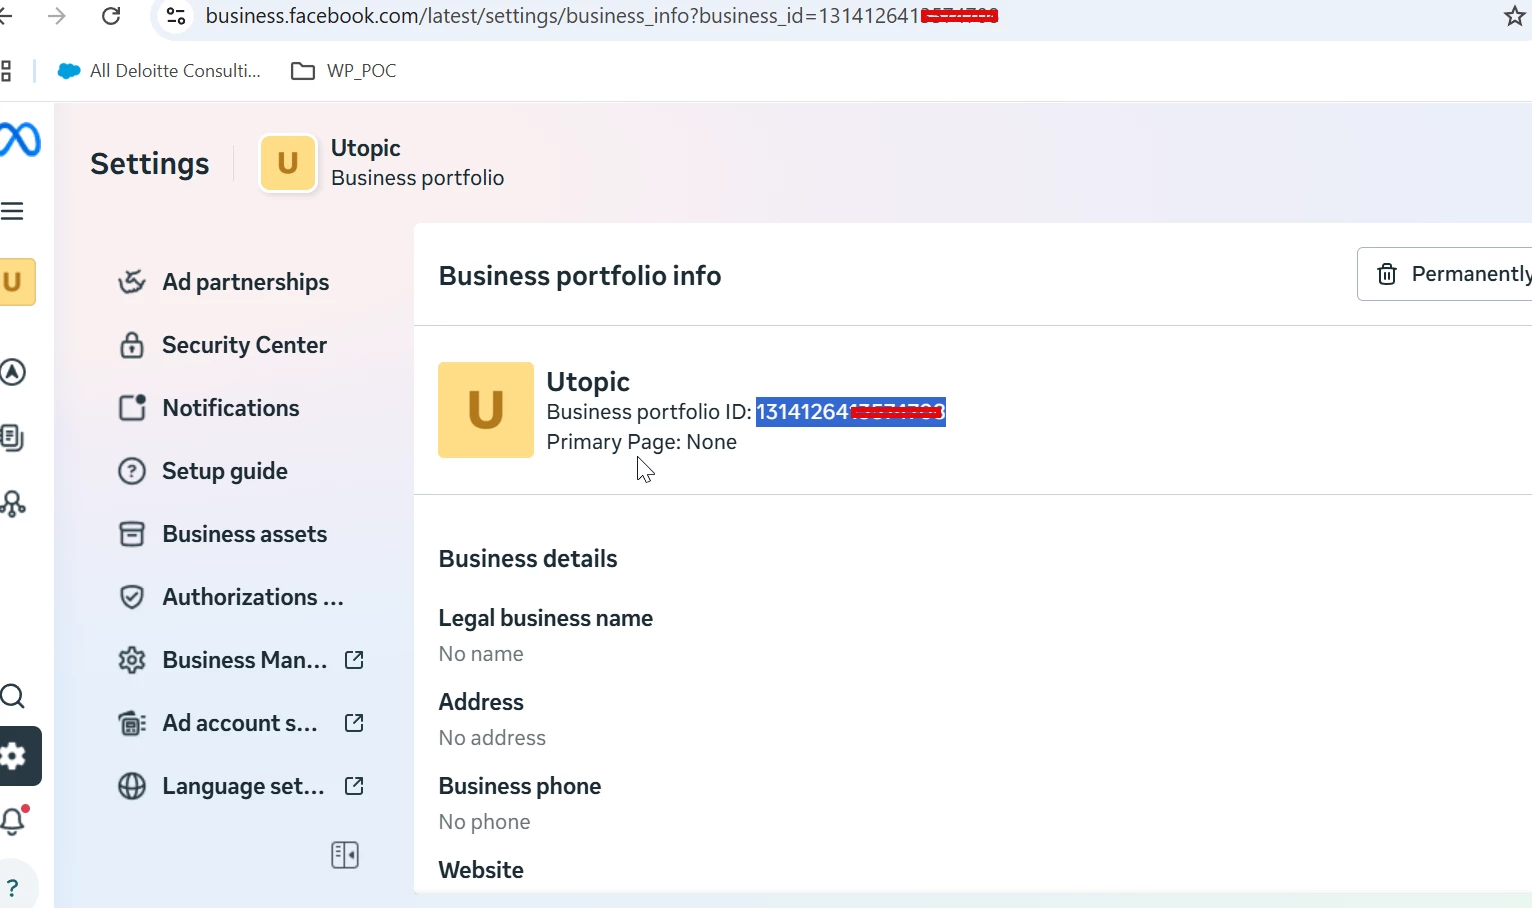Click the 'Website' label

(x=481, y=870)
